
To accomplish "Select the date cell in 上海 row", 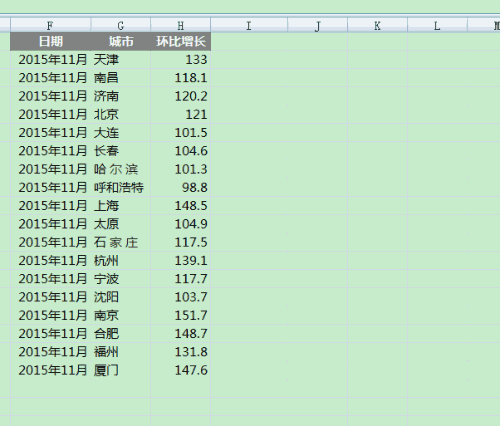I will (x=50, y=206).
